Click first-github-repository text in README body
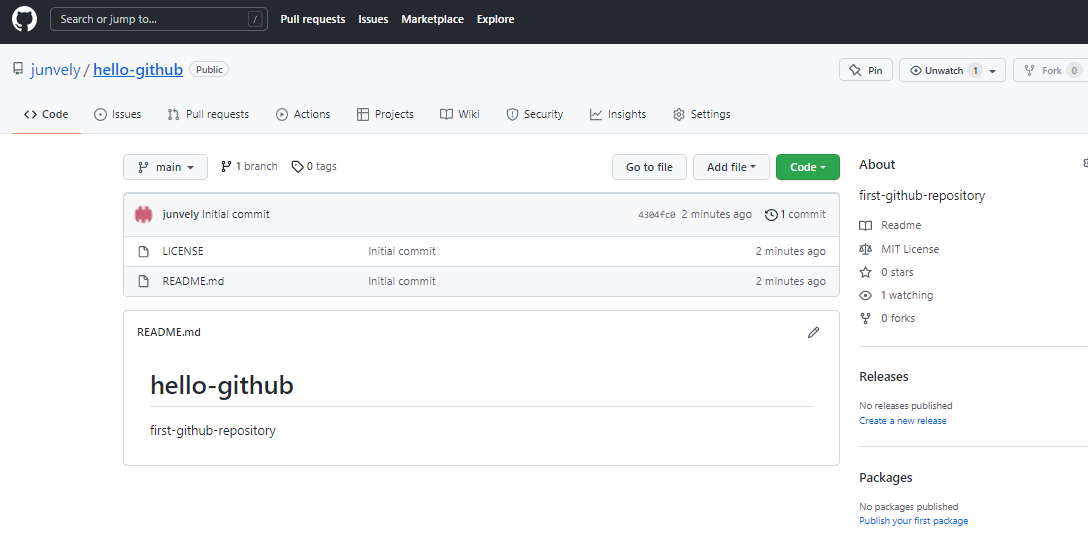The height and width of the screenshot is (540, 1088). point(212,431)
